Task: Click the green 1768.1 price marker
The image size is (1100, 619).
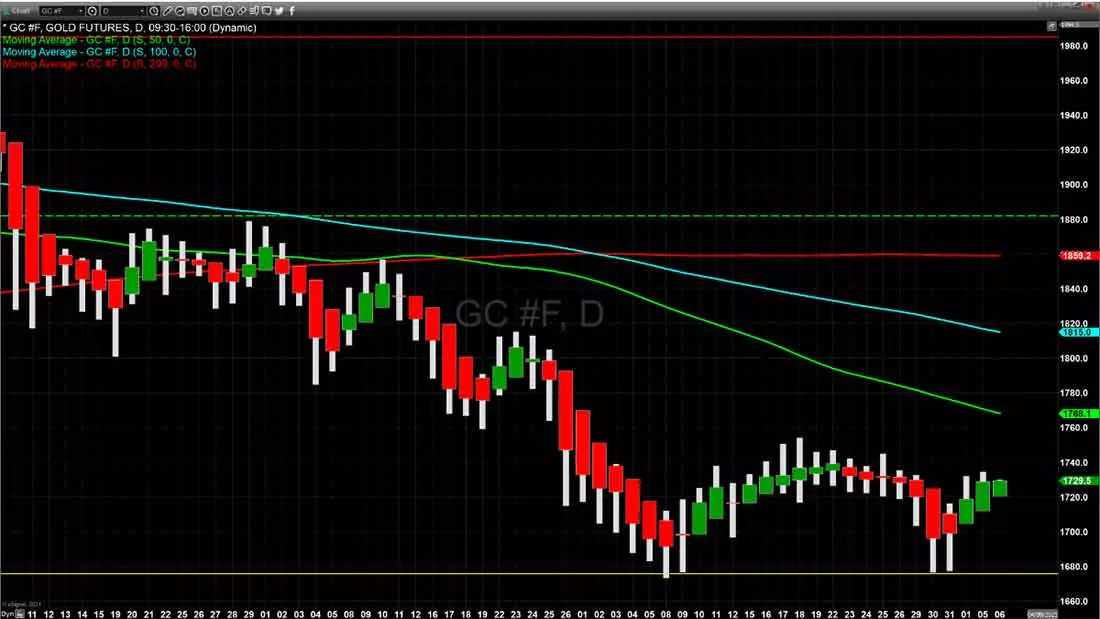Action: pos(1078,414)
